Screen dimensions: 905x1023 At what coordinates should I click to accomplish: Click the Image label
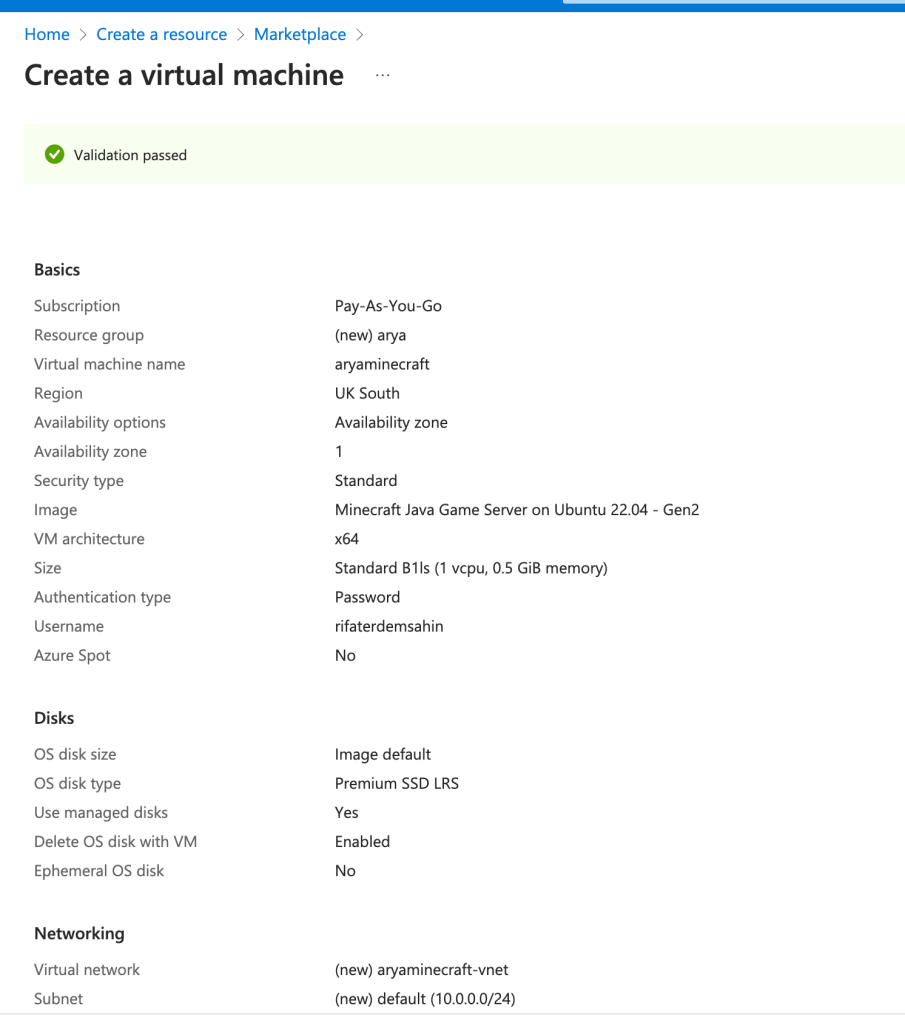click(x=55, y=510)
